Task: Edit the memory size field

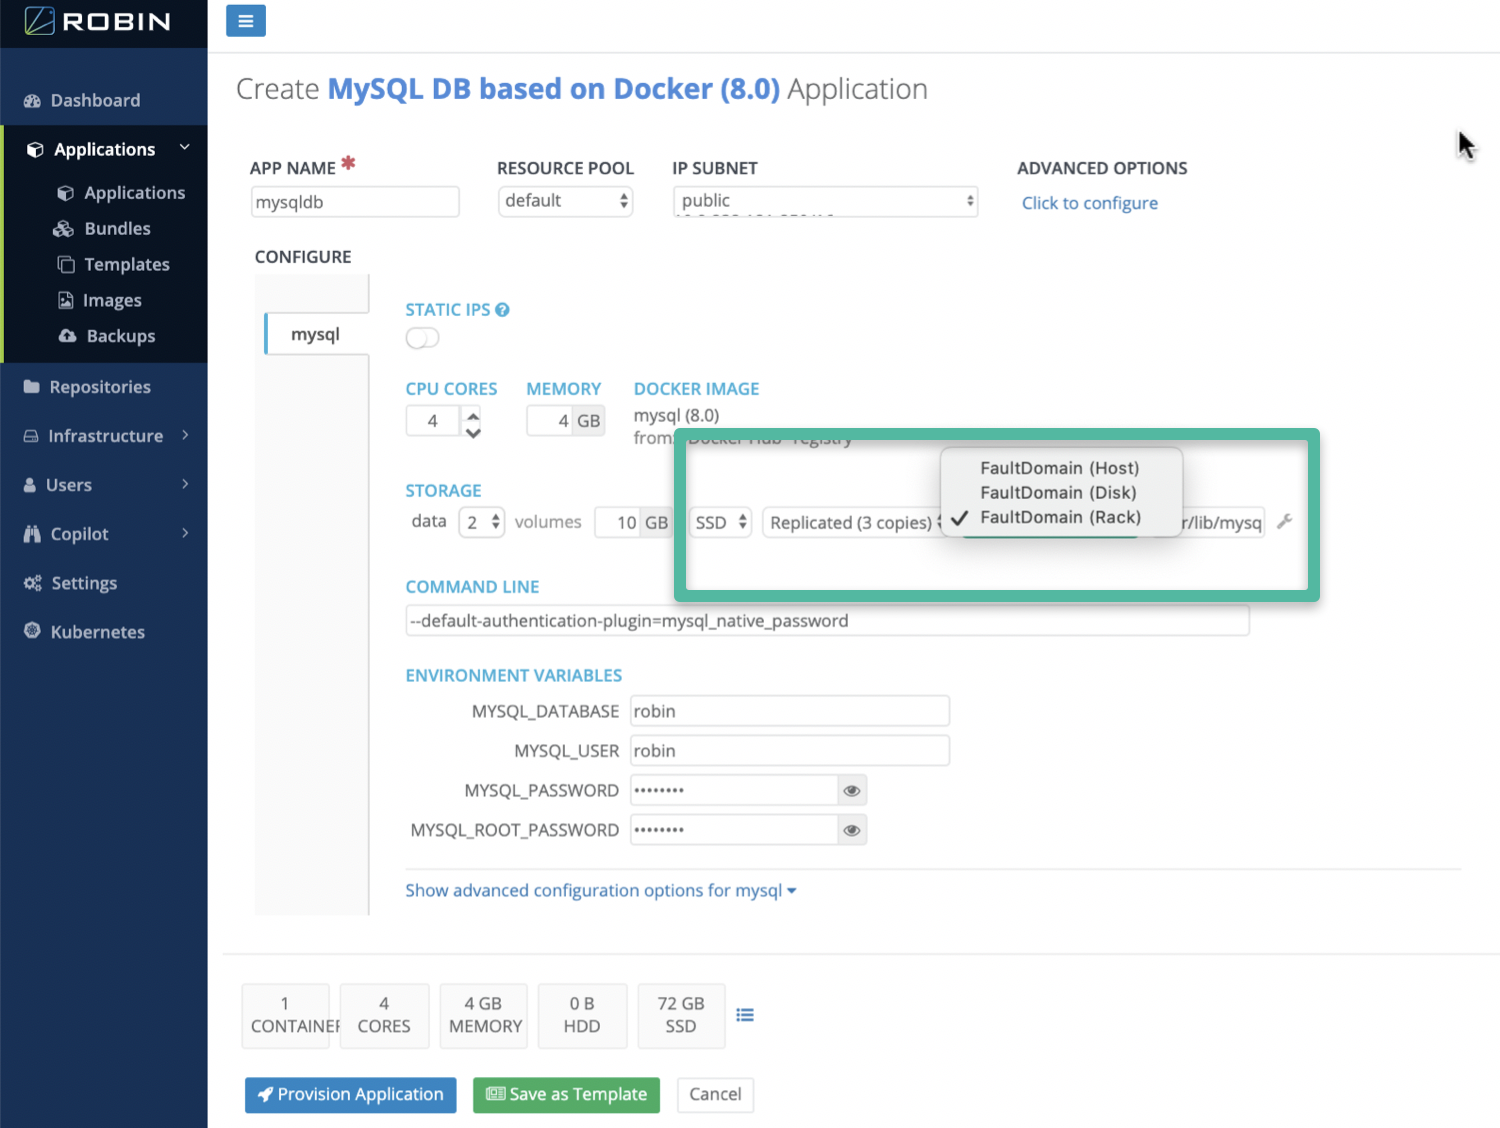Action: pyautogui.click(x=550, y=421)
